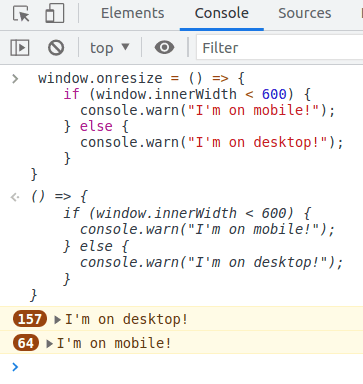Activate the inspect element picker icon
The image size is (363, 384).
(x=21, y=14)
